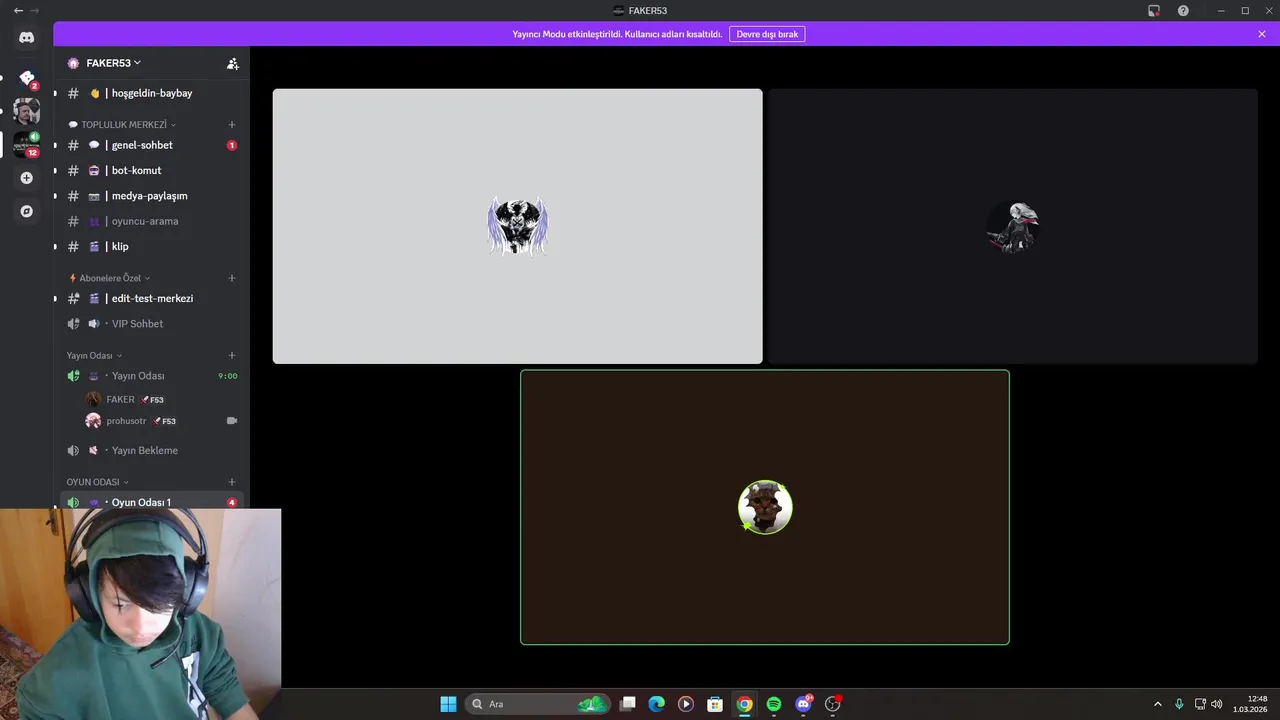The image size is (1280, 720).
Task: Open the medya-paylaşım channel
Action: click(x=152, y=196)
